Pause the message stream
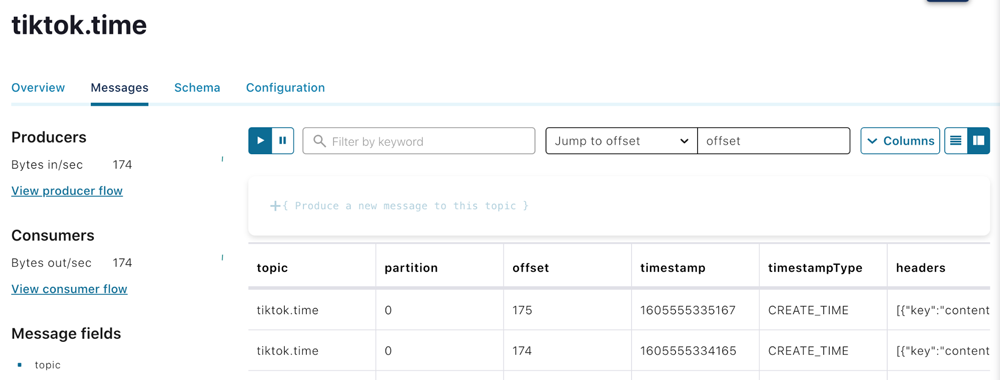 point(283,141)
